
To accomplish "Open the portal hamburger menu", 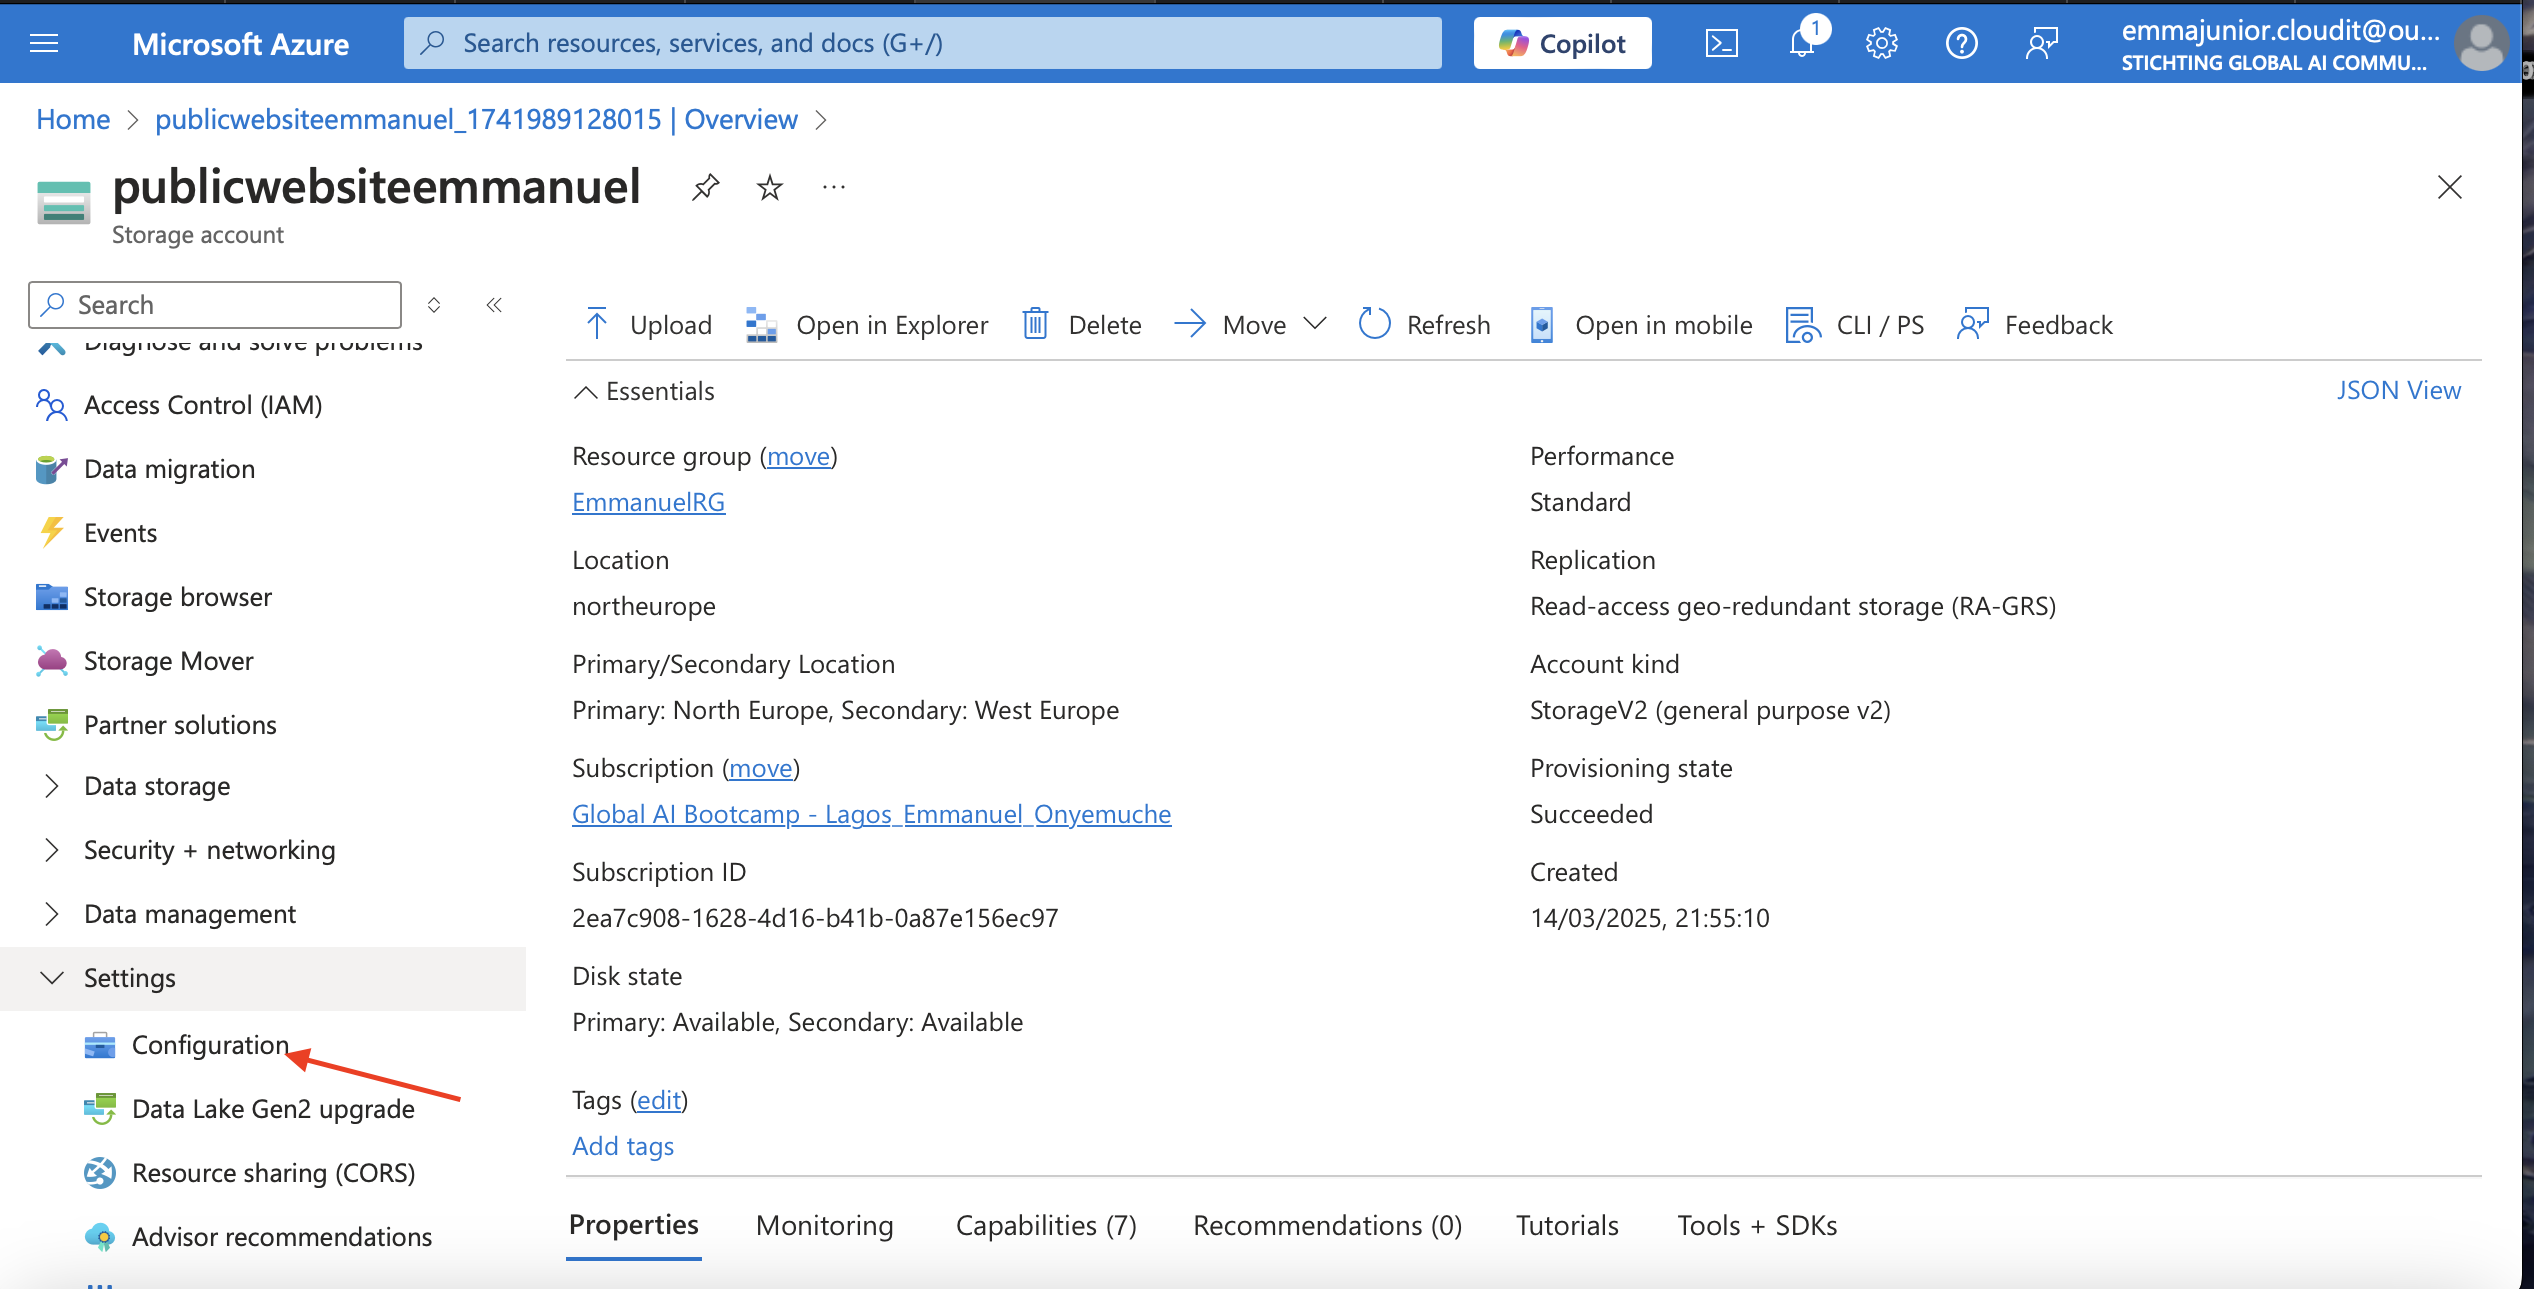I will tap(44, 43).
